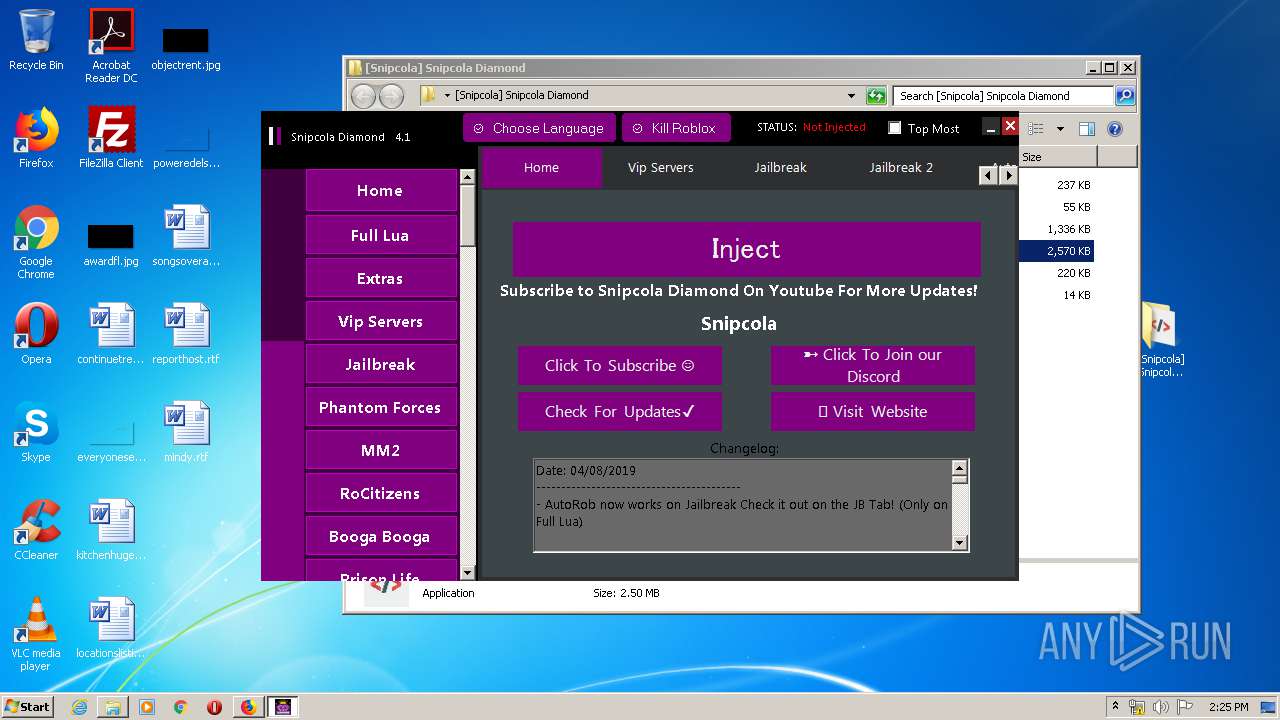
Task: Launch Acrobat Reader DC from desktop
Action: [x=111, y=46]
